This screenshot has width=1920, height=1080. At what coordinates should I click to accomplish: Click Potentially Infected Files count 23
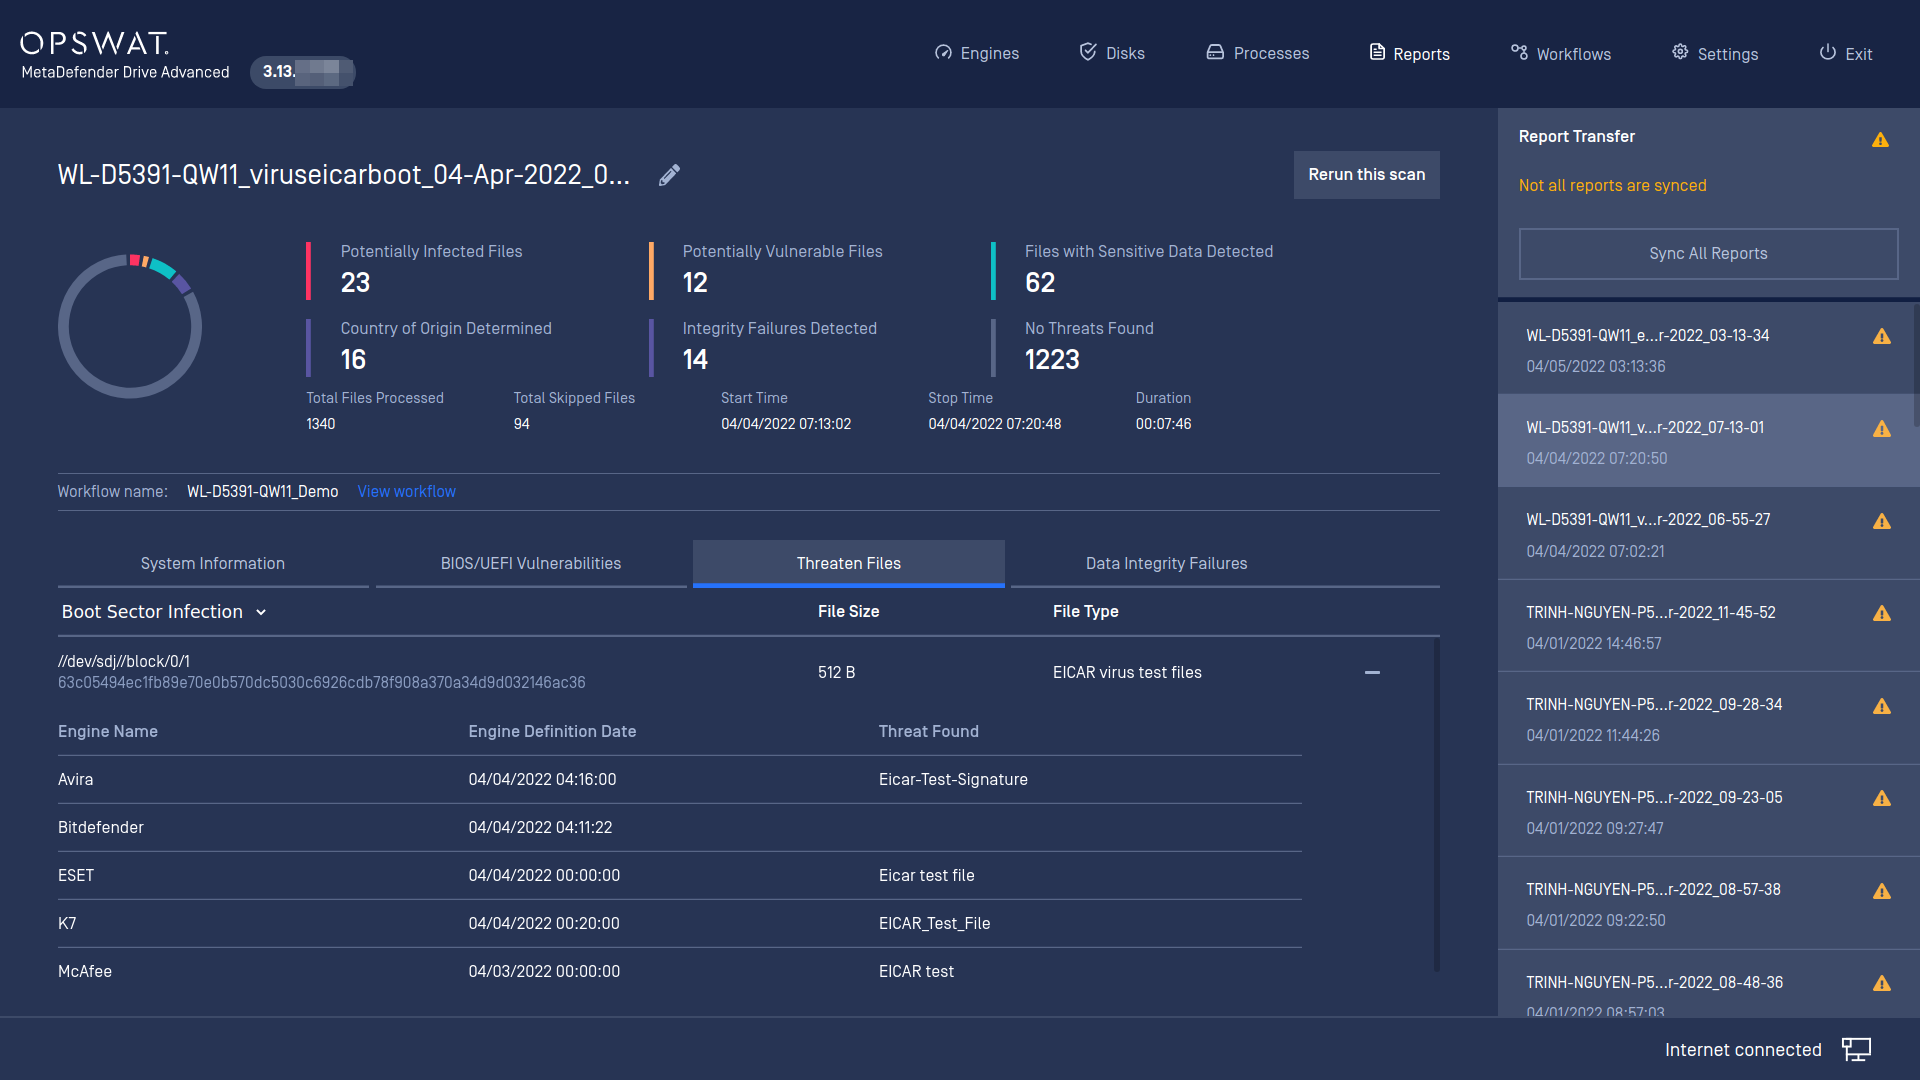pos(355,283)
